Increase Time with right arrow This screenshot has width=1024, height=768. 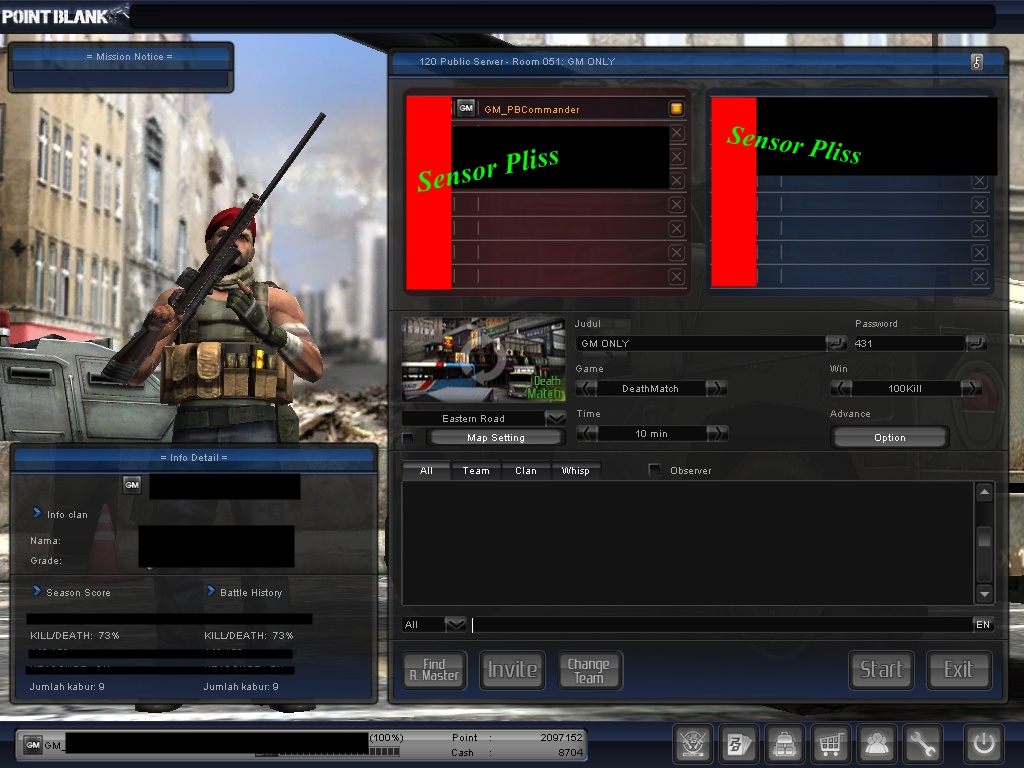click(716, 434)
